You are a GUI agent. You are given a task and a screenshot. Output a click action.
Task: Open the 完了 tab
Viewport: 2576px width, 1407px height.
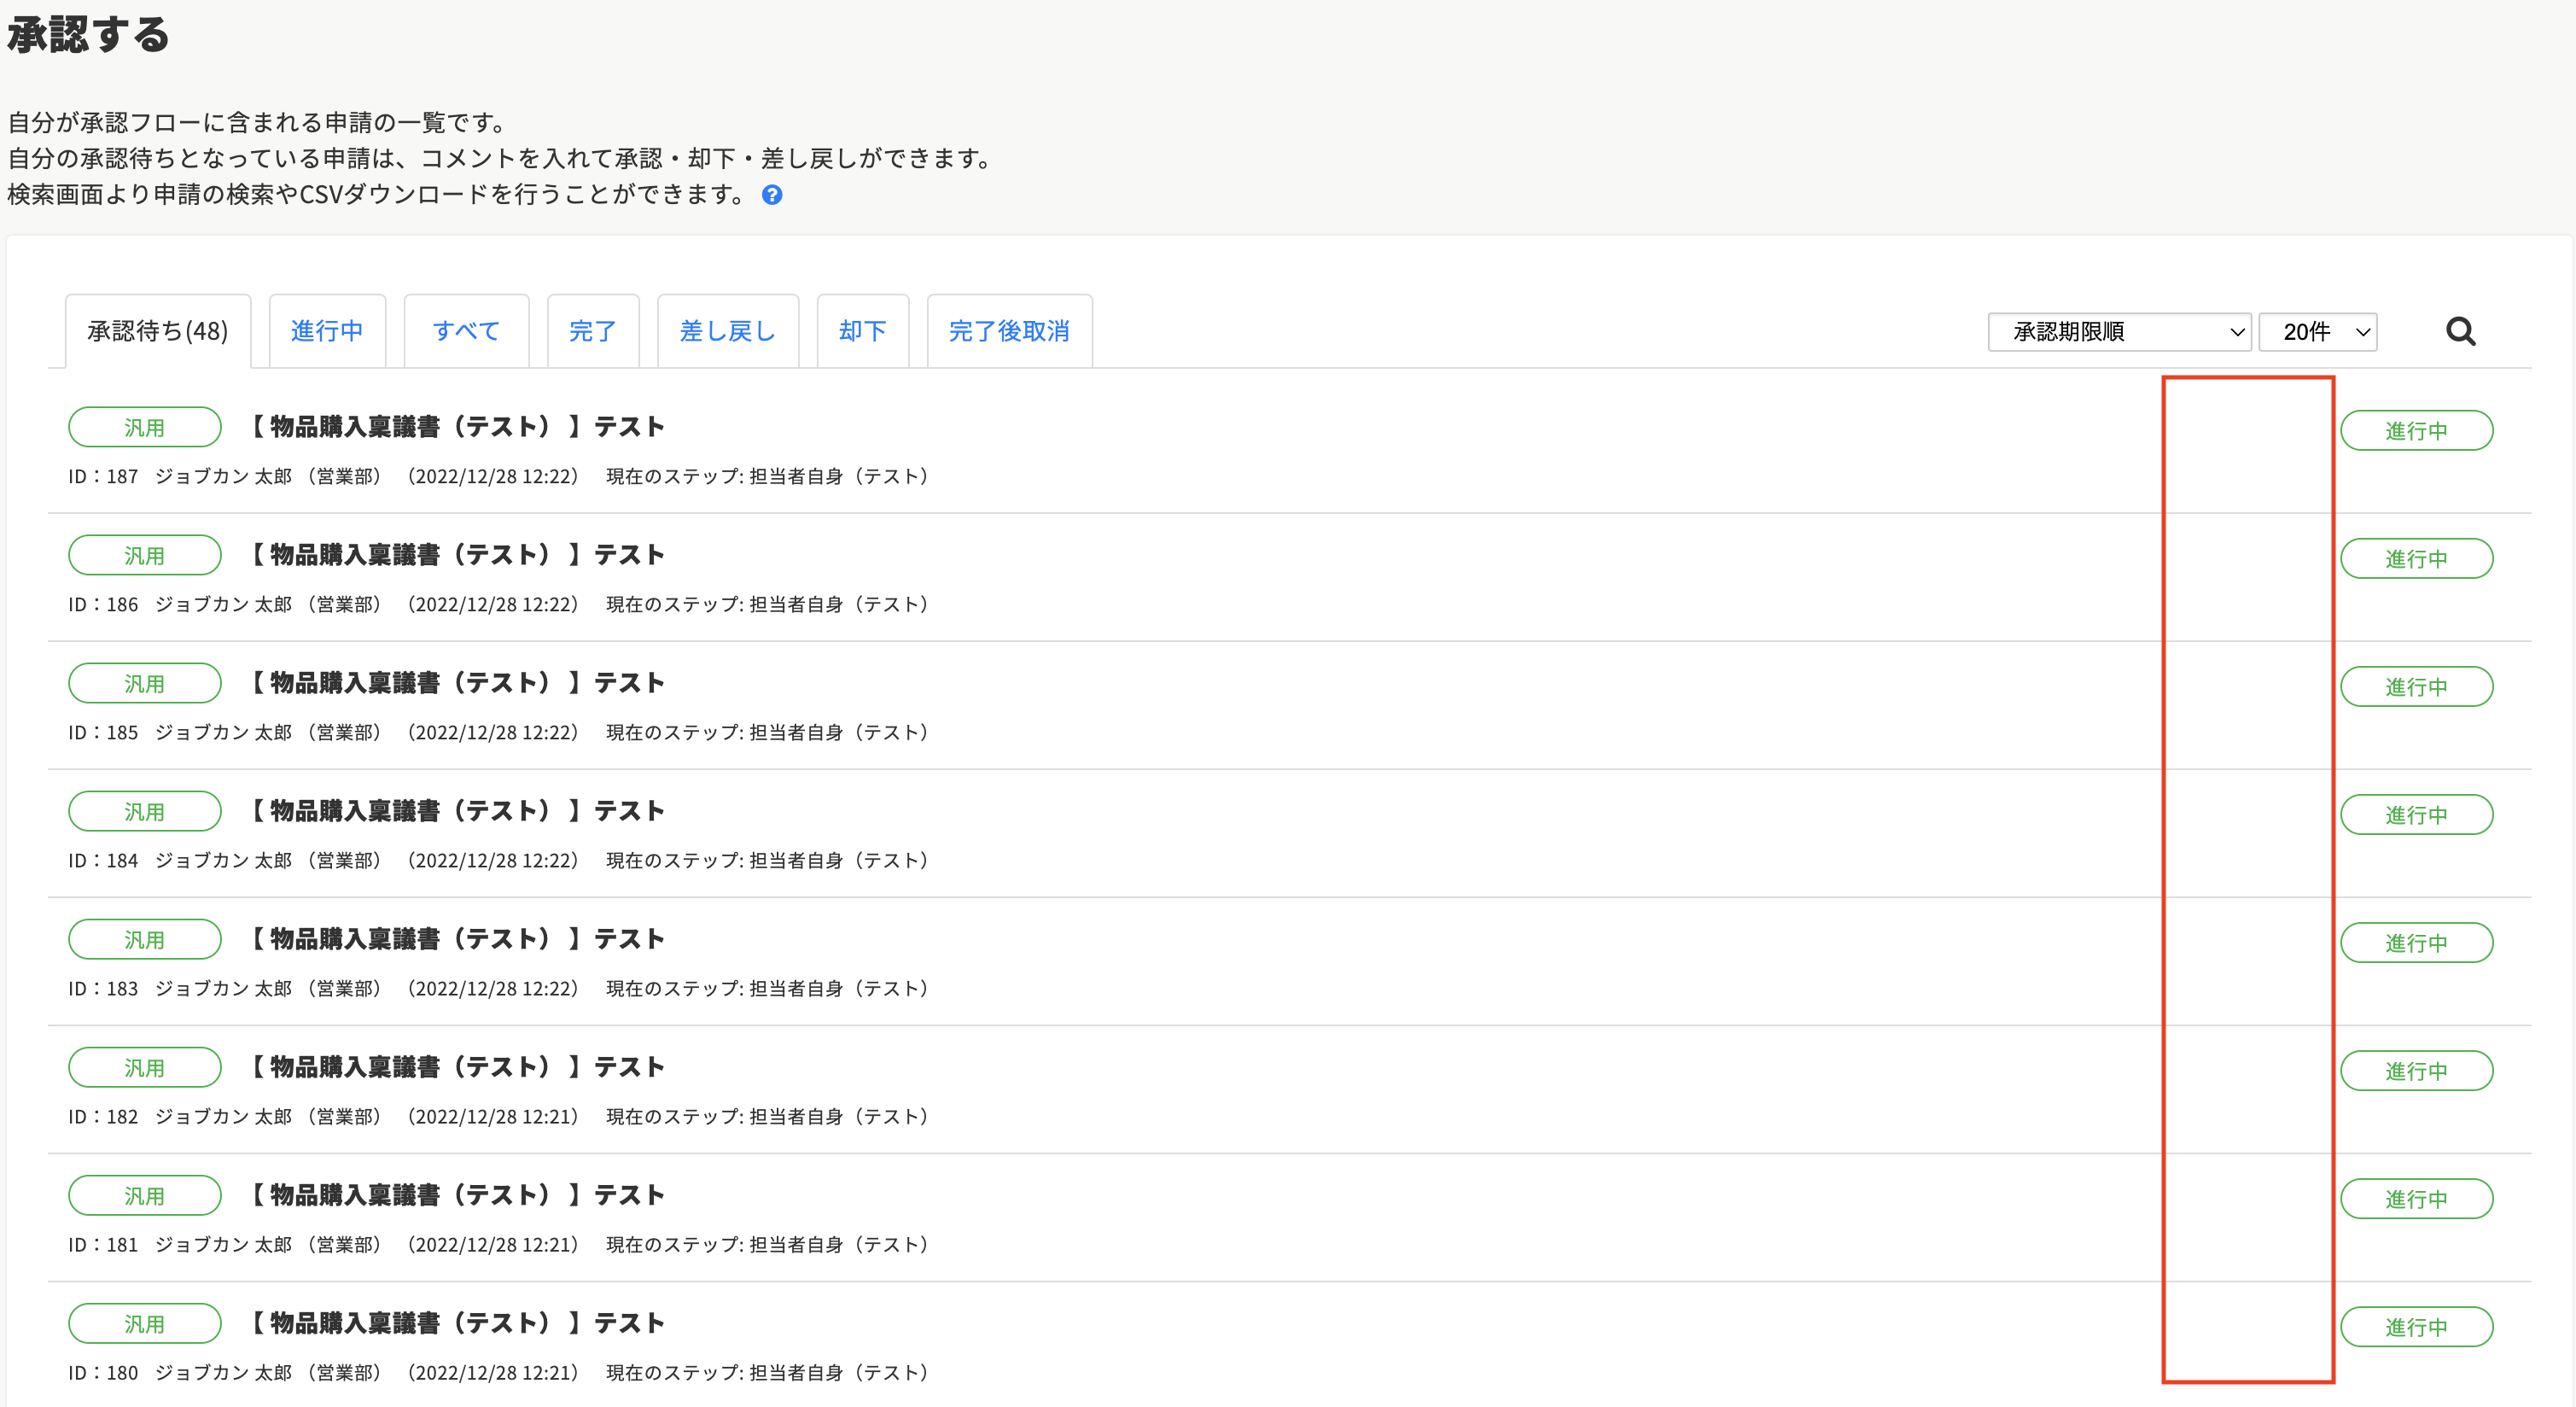coord(592,331)
